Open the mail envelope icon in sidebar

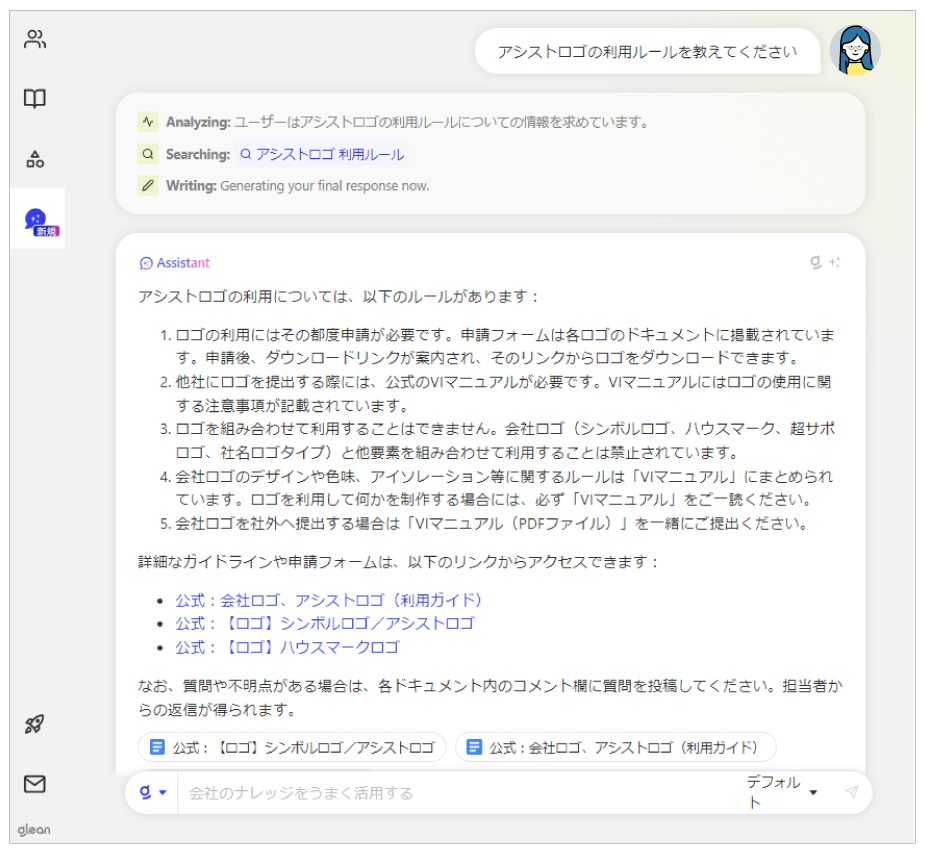coord(35,784)
